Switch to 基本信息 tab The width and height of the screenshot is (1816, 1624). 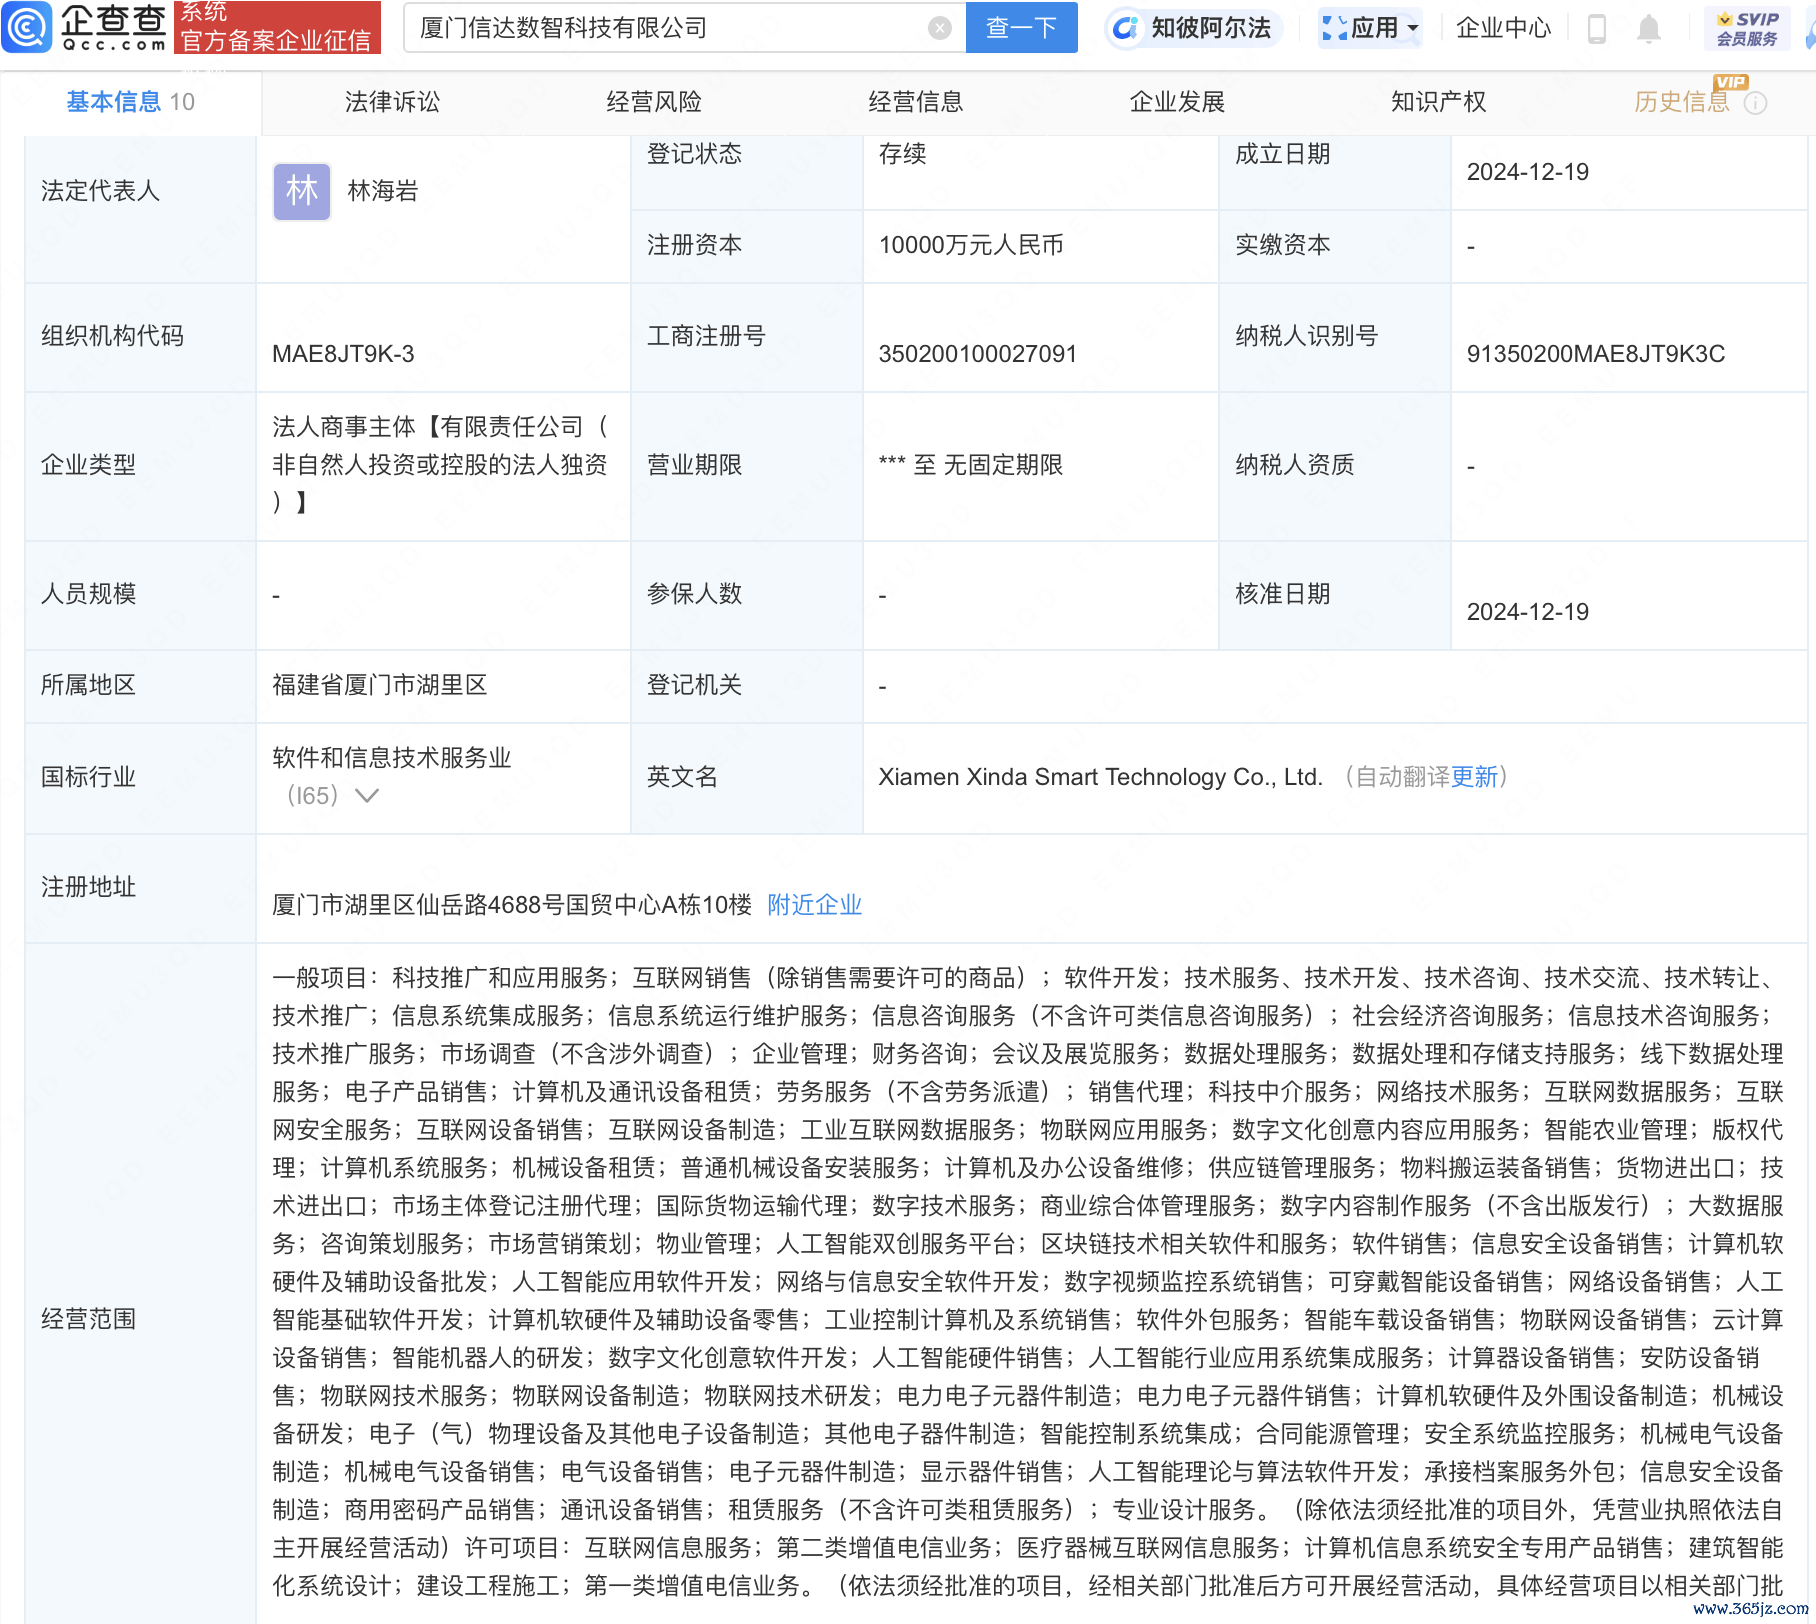(x=130, y=102)
